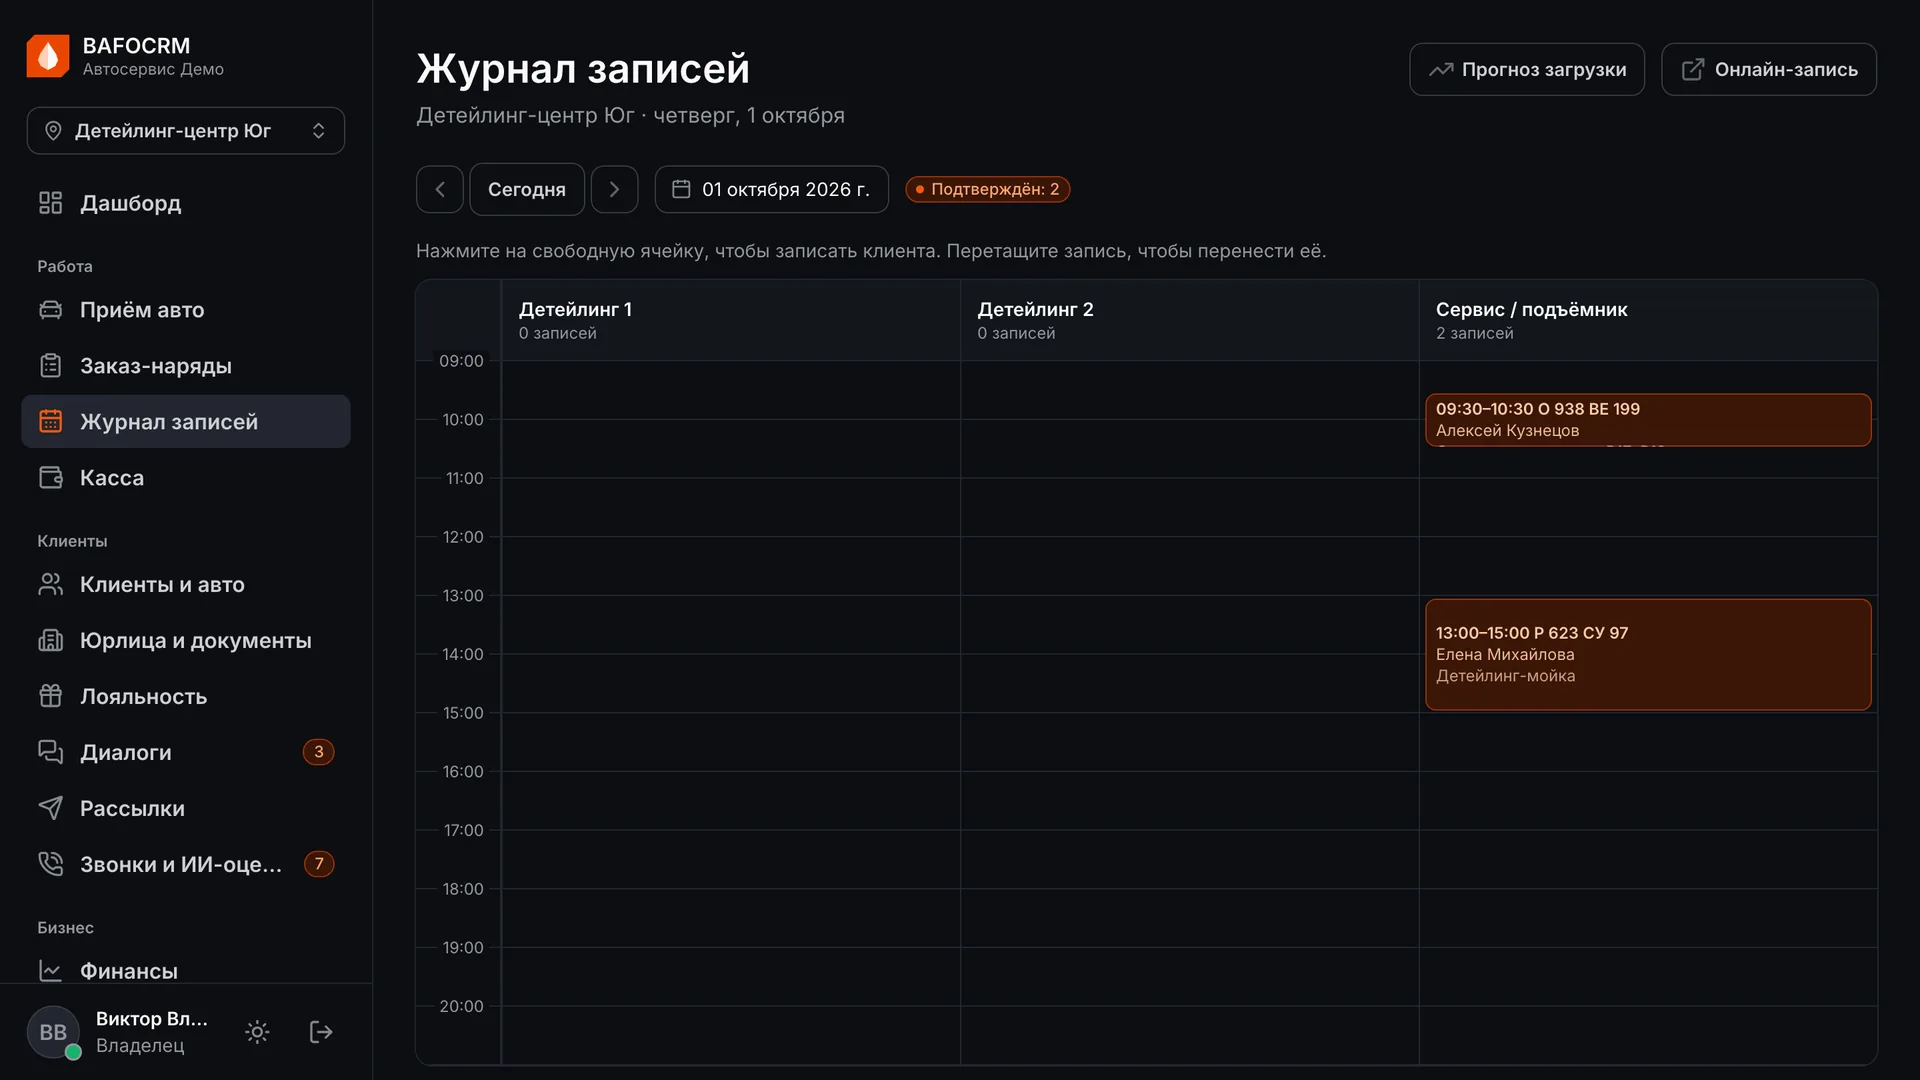
Task: Click the Подтверждён: 2 status badge
Action: click(x=988, y=189)
